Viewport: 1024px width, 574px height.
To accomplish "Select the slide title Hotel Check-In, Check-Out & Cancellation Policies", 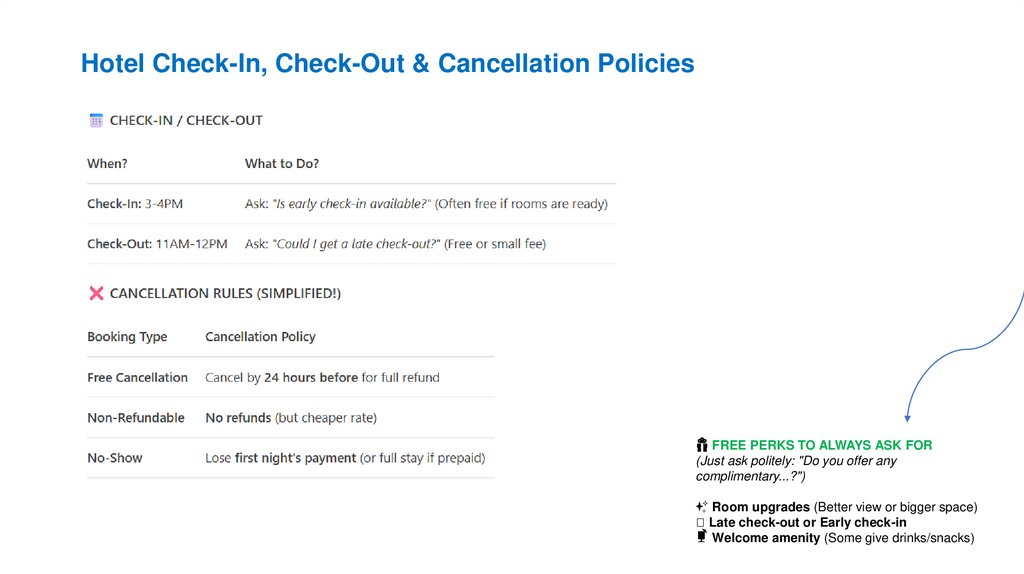I will (387, 64).
